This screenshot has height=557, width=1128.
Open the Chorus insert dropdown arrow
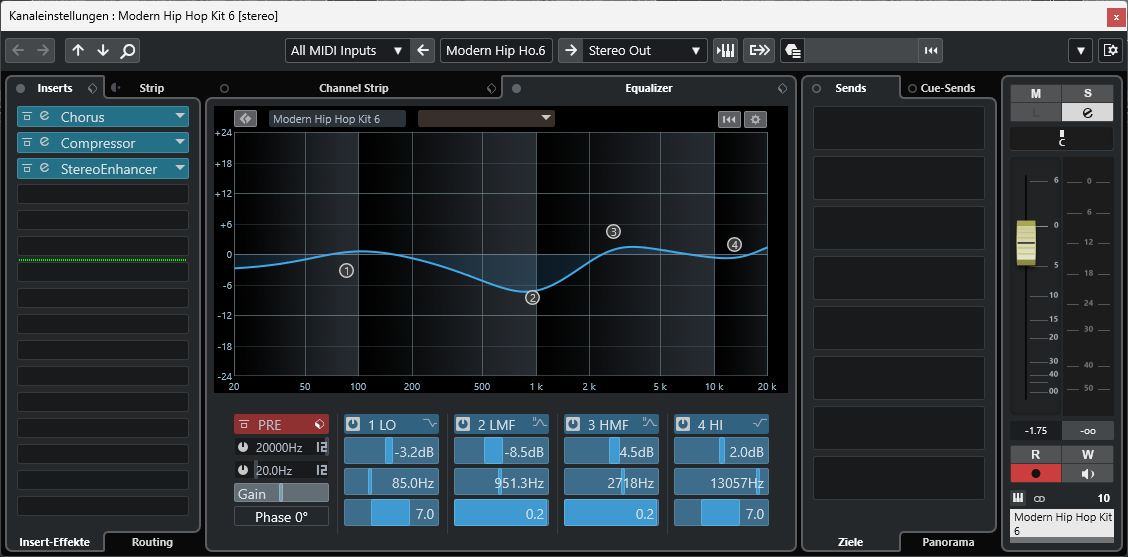180,117
